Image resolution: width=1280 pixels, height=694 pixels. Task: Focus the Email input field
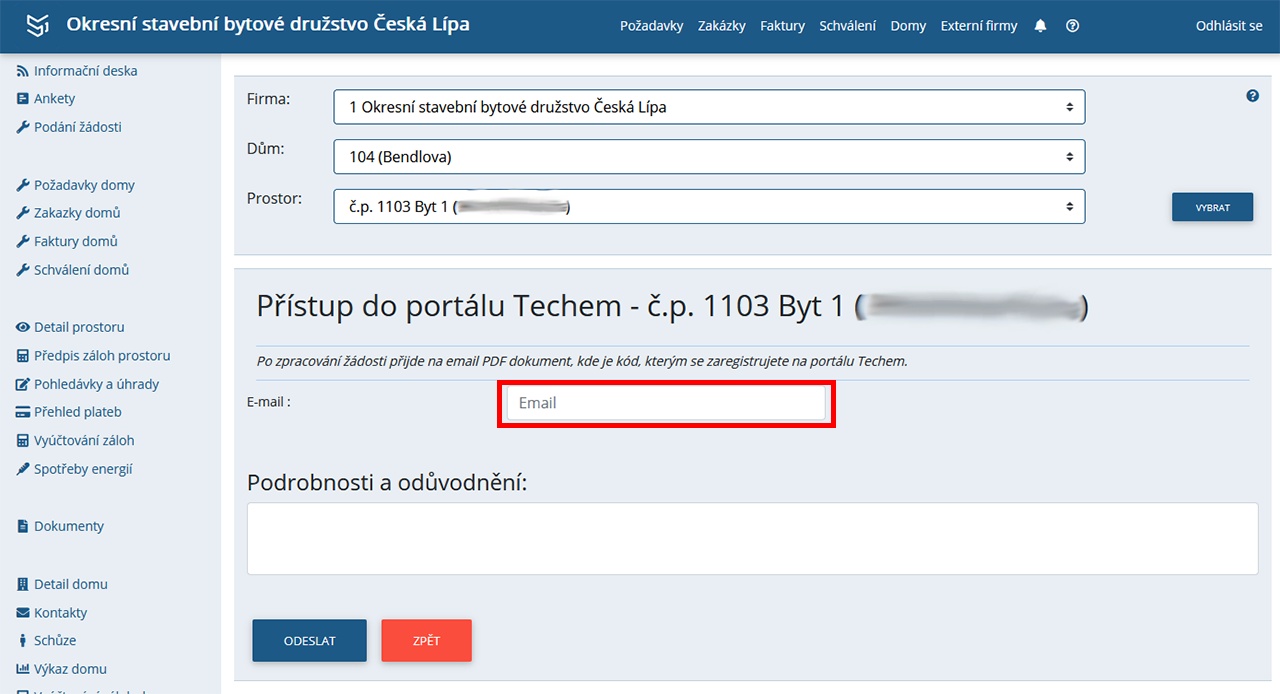tap(666, 403)
